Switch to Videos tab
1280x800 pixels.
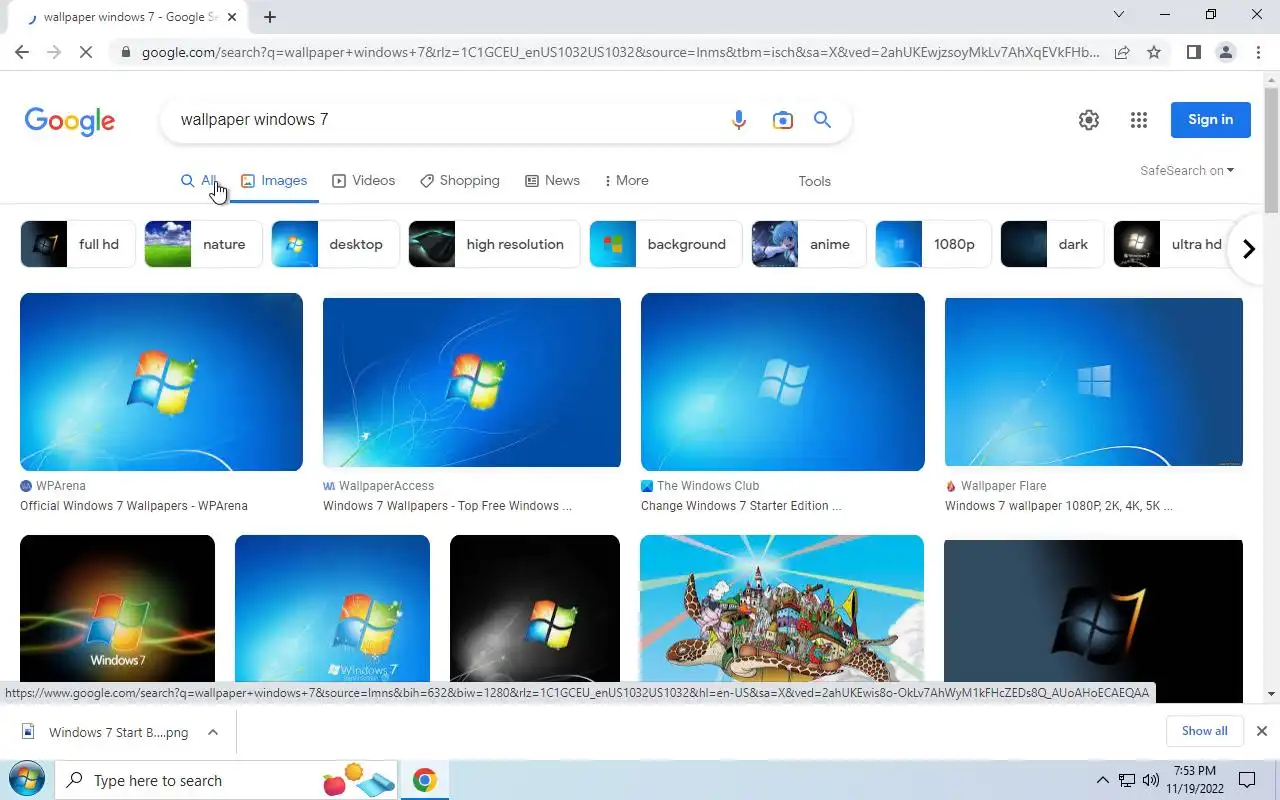[x=364, y=181]
